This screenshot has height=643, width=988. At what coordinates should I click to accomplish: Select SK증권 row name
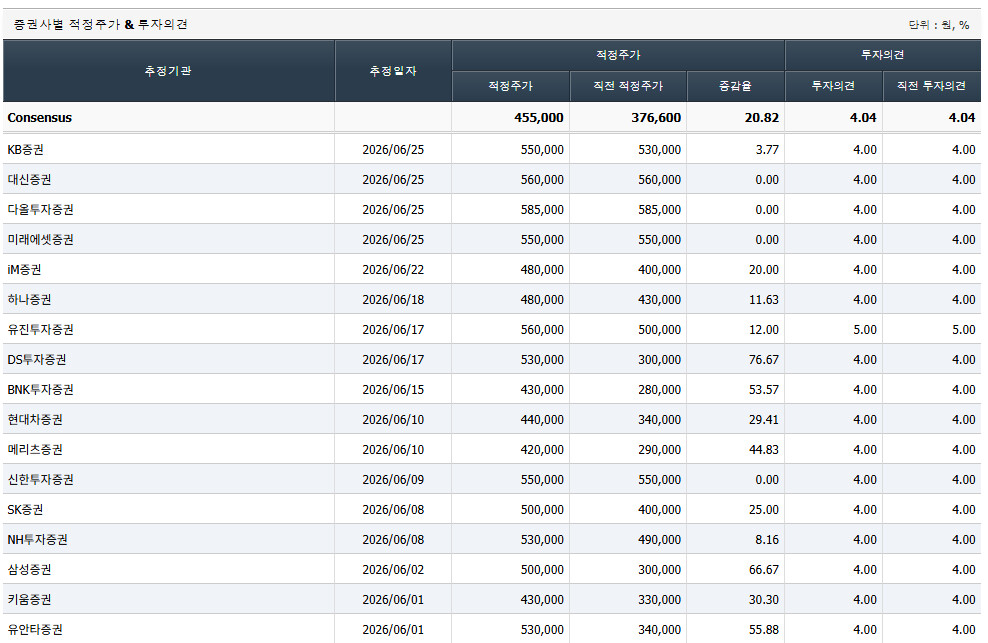point(26,509)
